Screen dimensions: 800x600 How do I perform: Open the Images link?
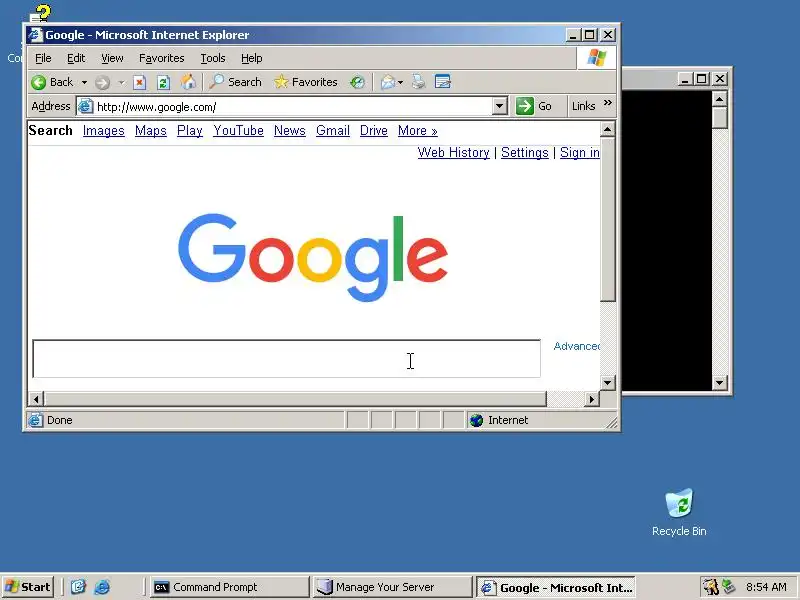click(x=104, y=131)
